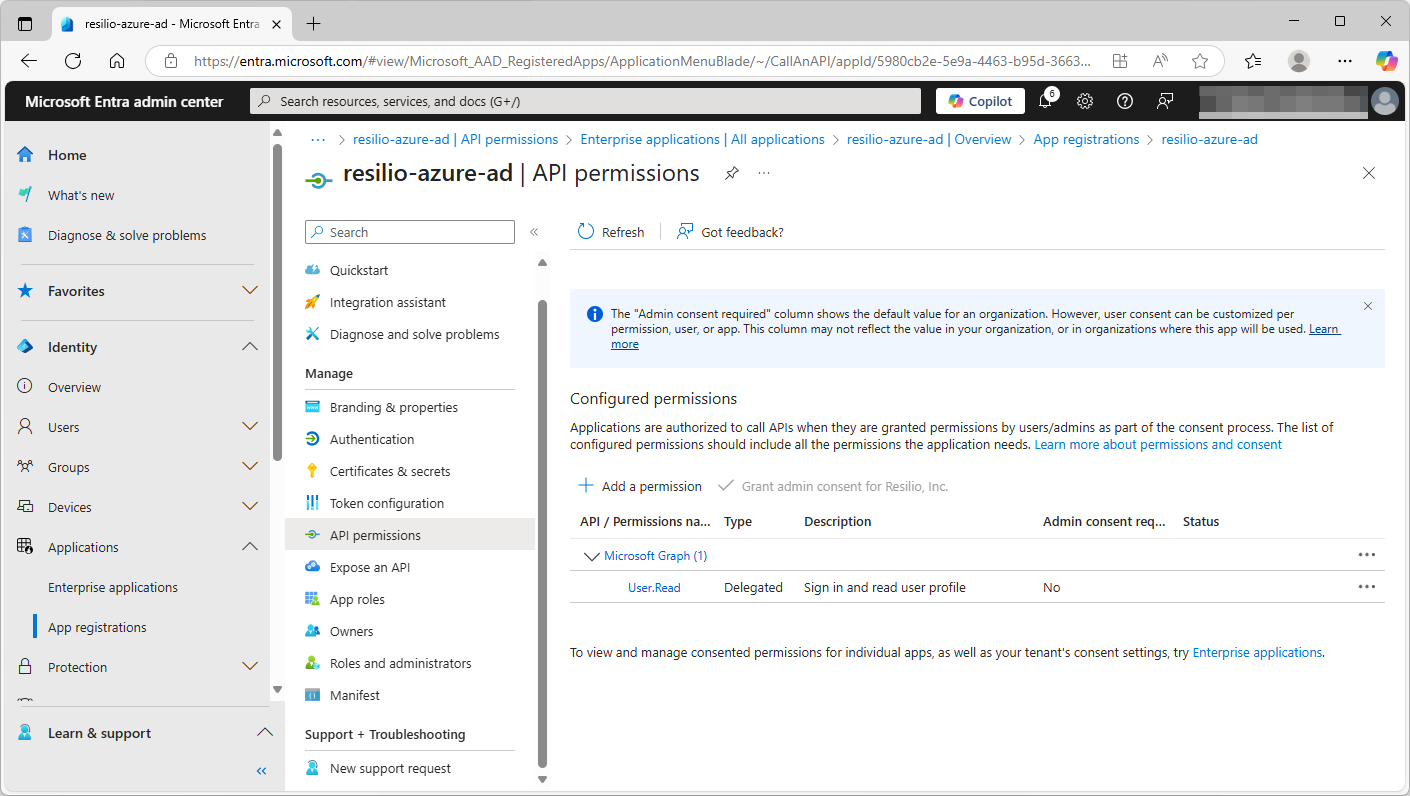Open Copilot from the top bar
The height and width of the screenshot is (796, 1410).
pyautogui.click(x=979, y=100)
